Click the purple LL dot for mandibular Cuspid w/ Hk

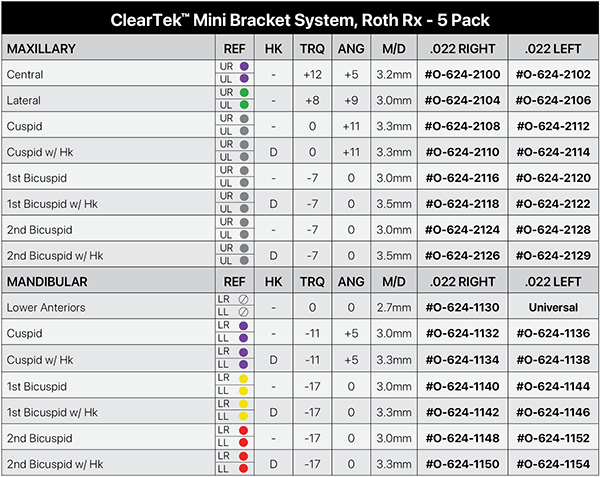point(243,365)
